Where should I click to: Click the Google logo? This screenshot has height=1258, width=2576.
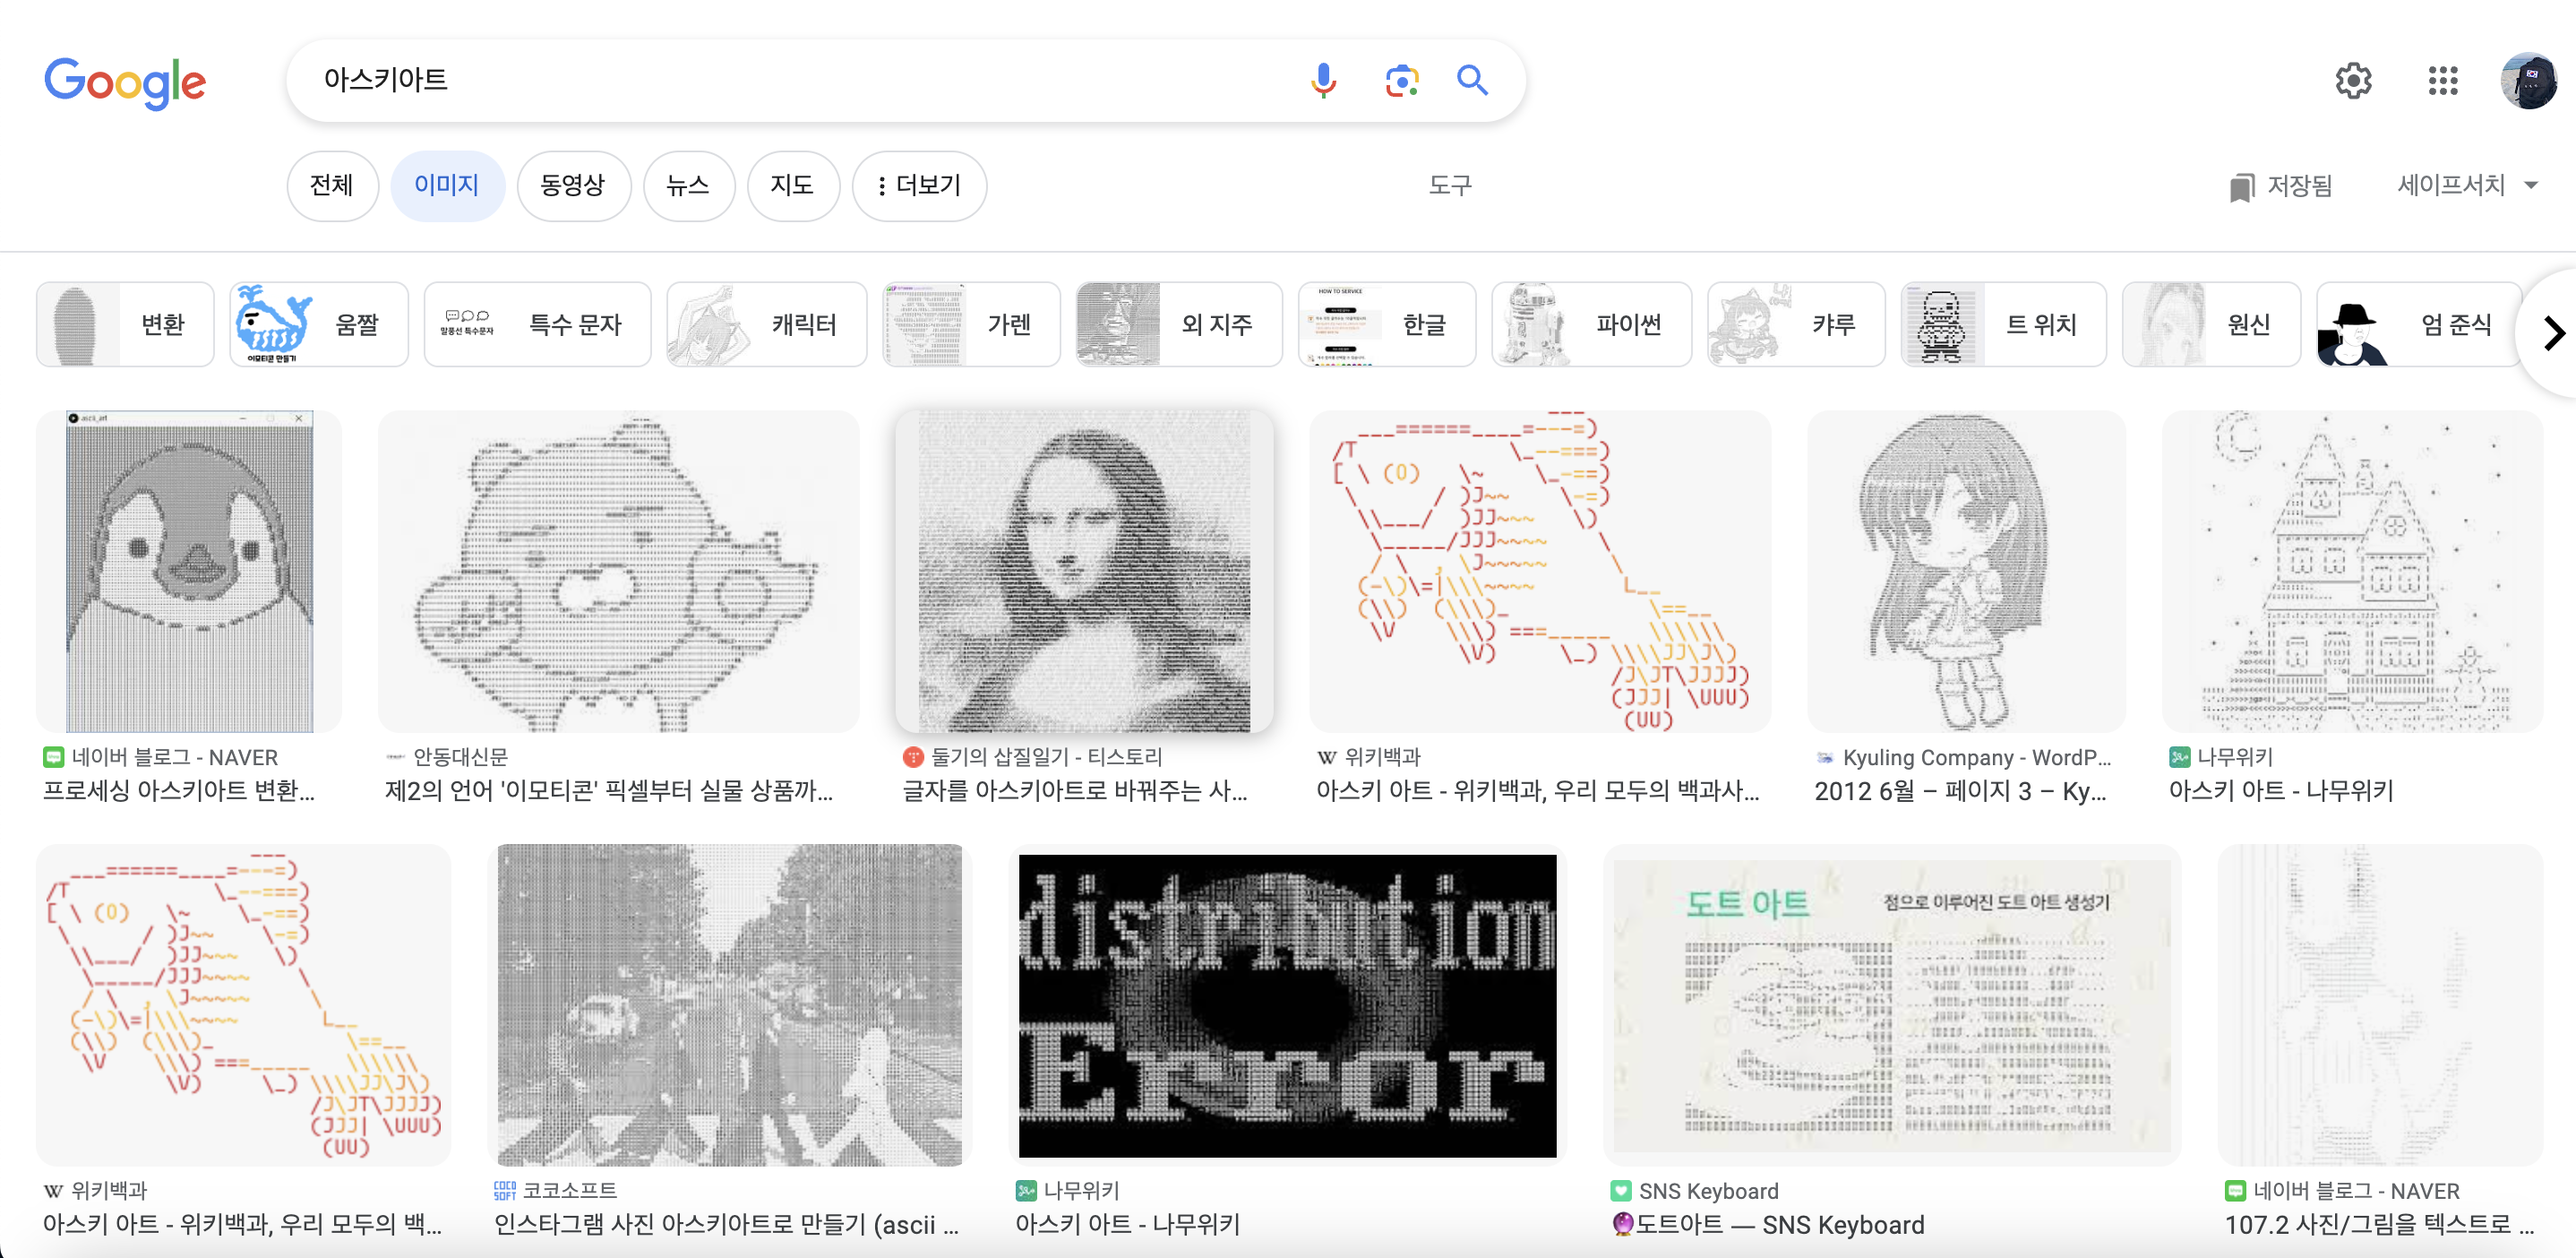125,82
